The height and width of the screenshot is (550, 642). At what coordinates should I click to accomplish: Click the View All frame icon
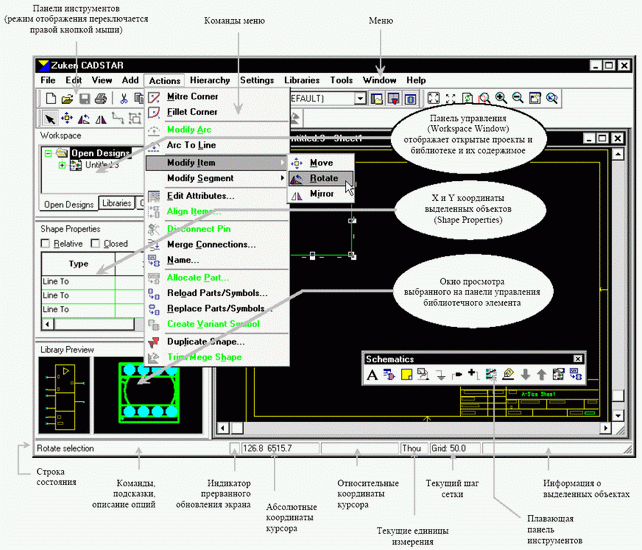click(433, 98)
